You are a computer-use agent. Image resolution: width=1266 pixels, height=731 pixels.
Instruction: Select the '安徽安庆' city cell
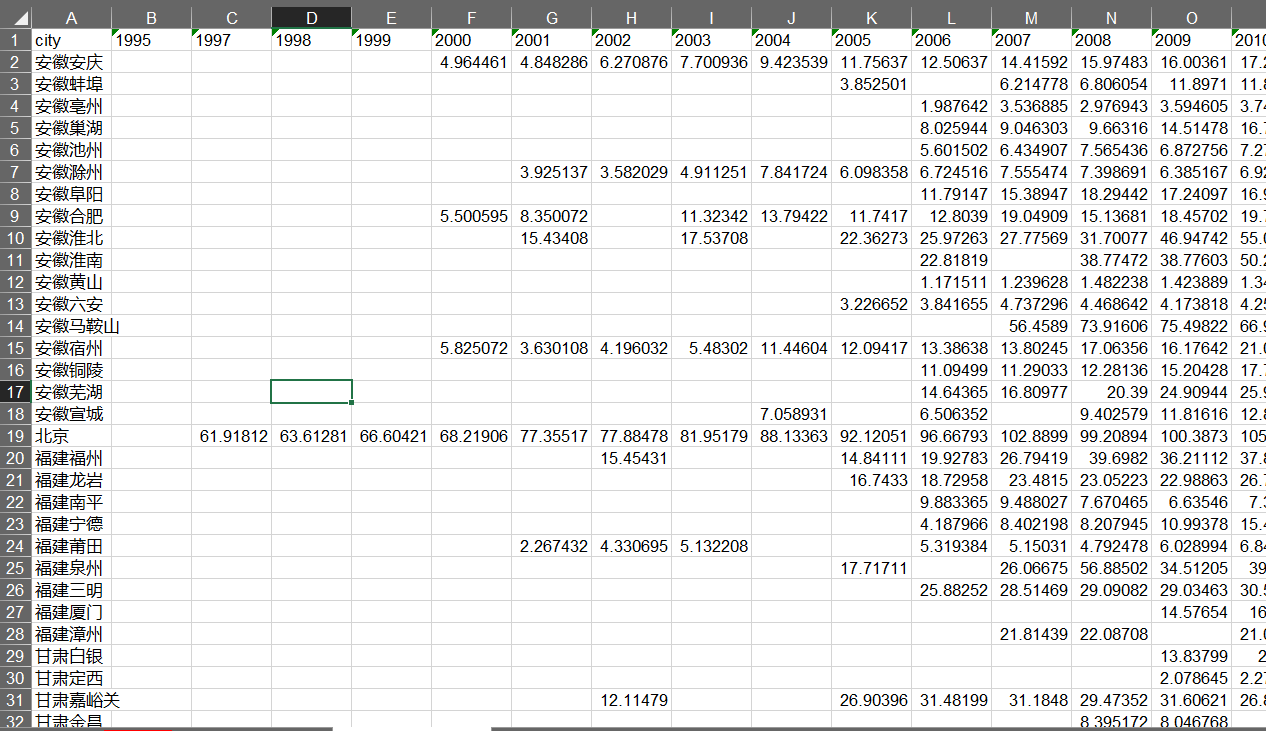coord(71,62)
